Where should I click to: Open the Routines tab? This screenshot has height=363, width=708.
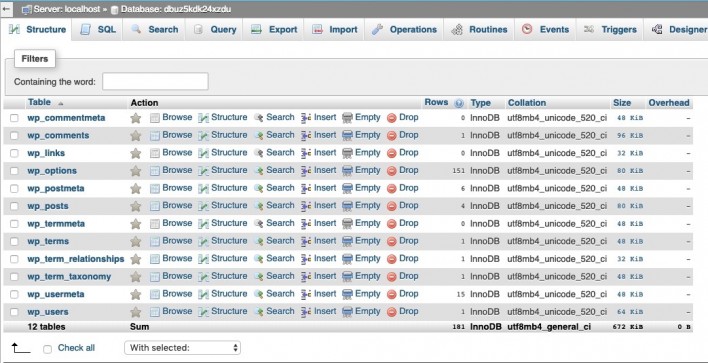479,30
